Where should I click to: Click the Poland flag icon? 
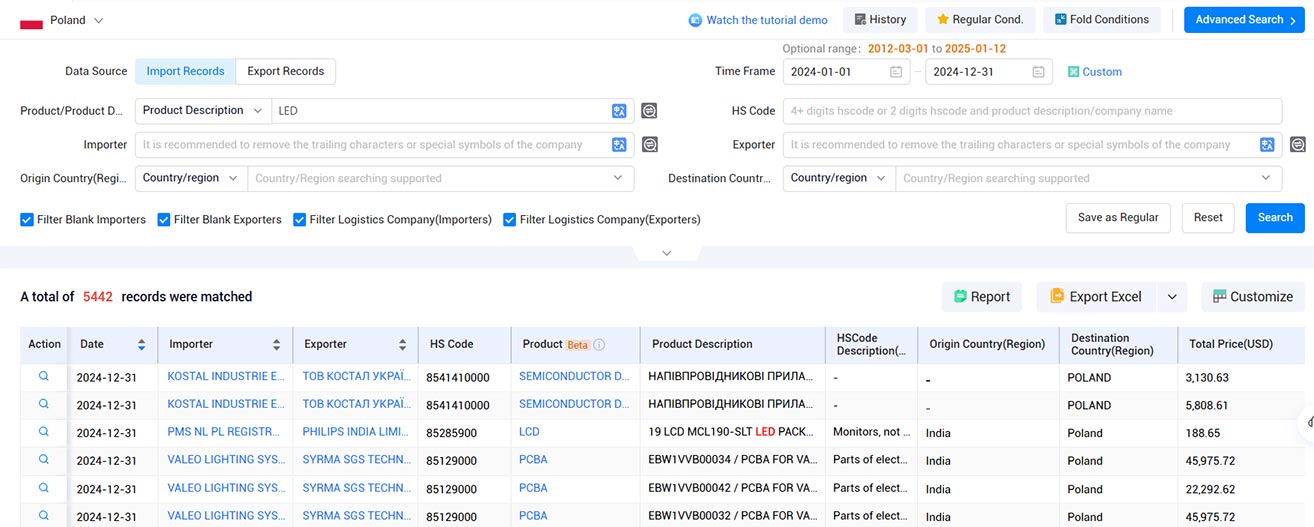click(31, 21)
